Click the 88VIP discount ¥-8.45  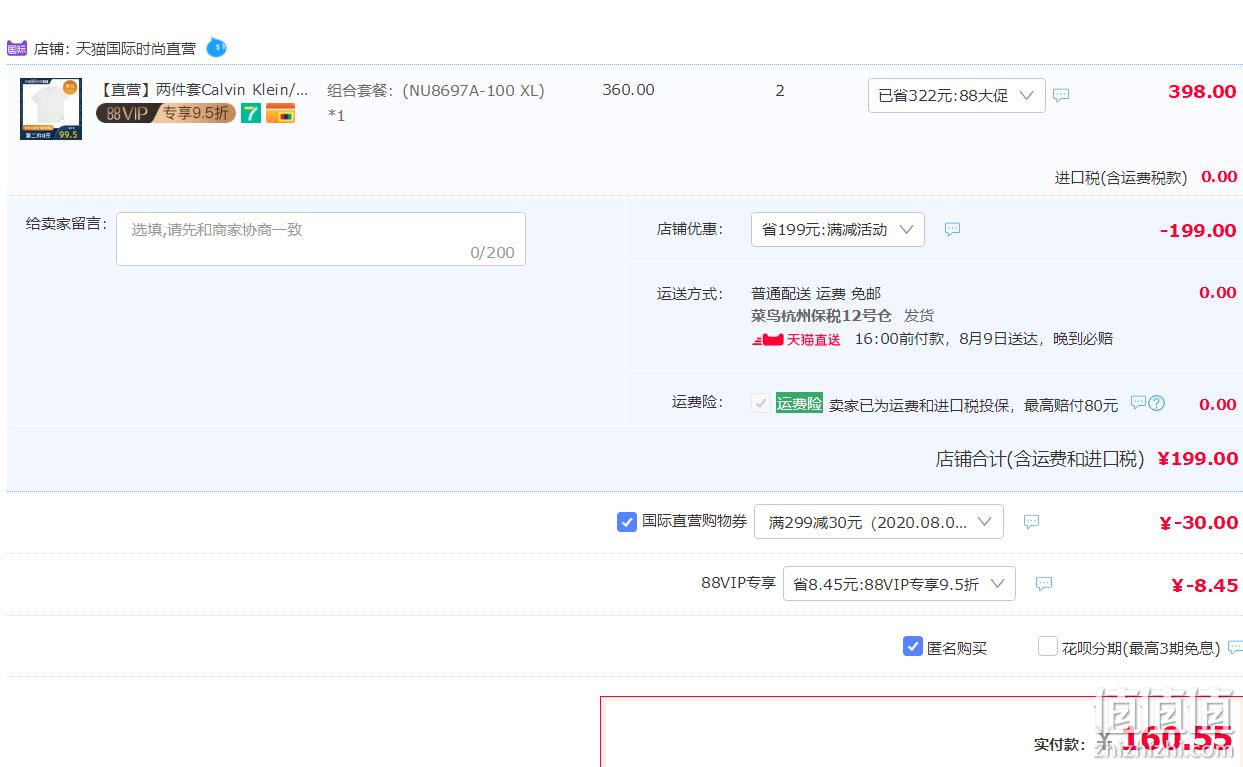(1204, 585)
